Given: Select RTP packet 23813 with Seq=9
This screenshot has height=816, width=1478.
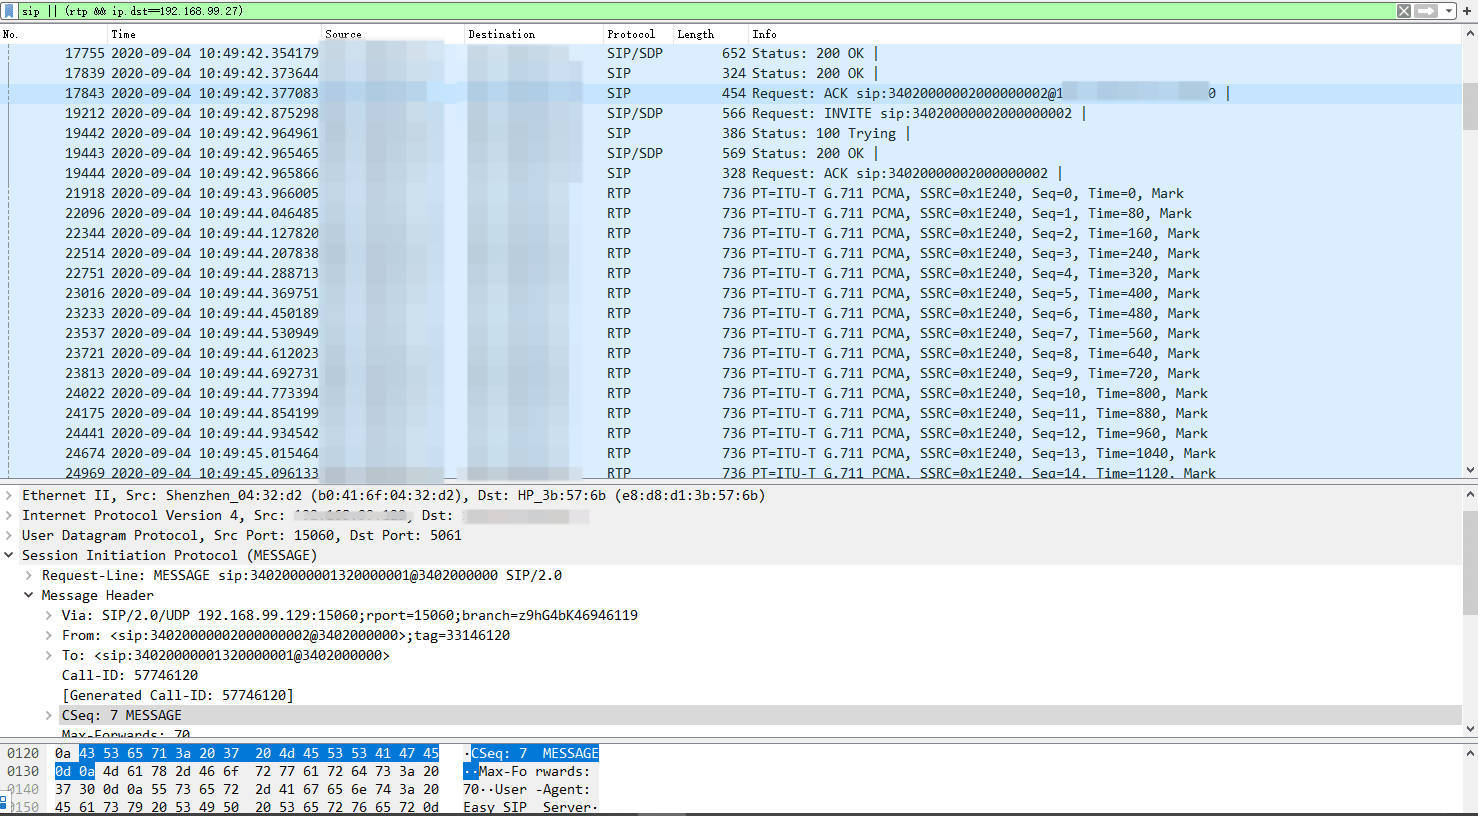Looking at the screenshot, I should (730, 373).
